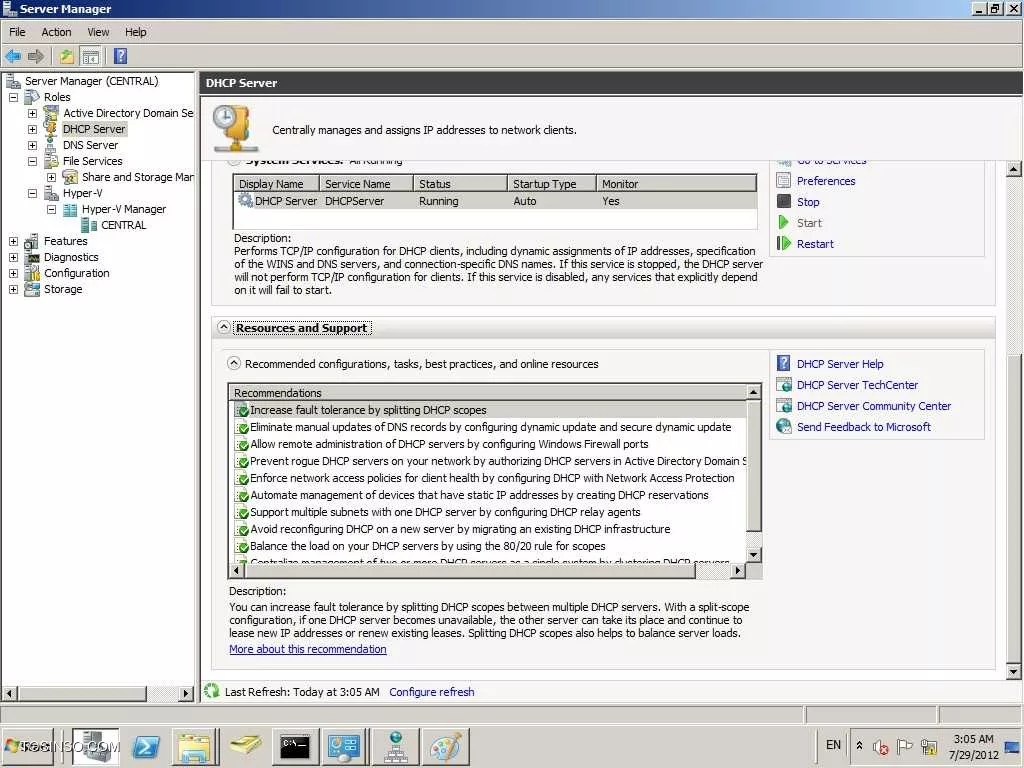Click the Recommendations list scroll down arrow
Viewport: 1024px width, 768px height.
754,554
